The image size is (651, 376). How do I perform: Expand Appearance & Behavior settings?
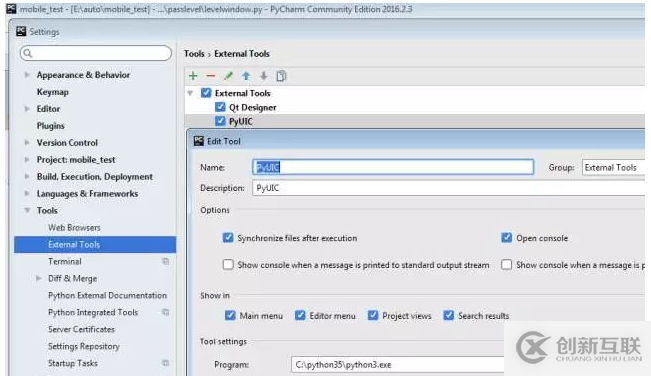click(x=27, y=75)
